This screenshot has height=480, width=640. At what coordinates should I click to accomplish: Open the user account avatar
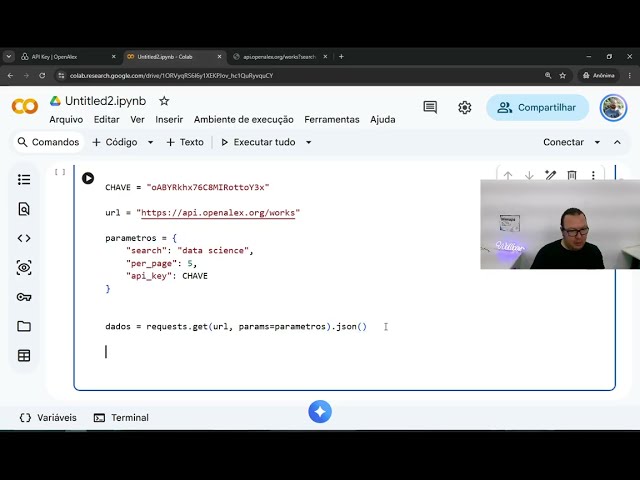tap(613, 108)
